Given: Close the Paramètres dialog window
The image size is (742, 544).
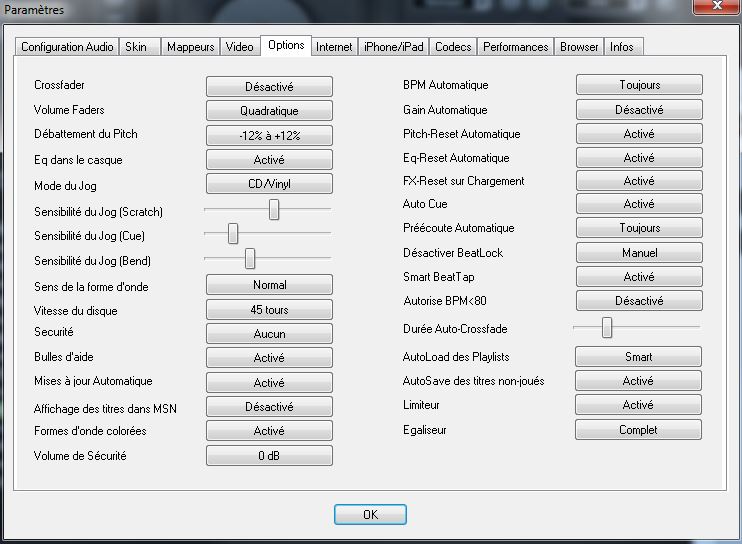Looking at the screenshot, I should coord(711,9).
